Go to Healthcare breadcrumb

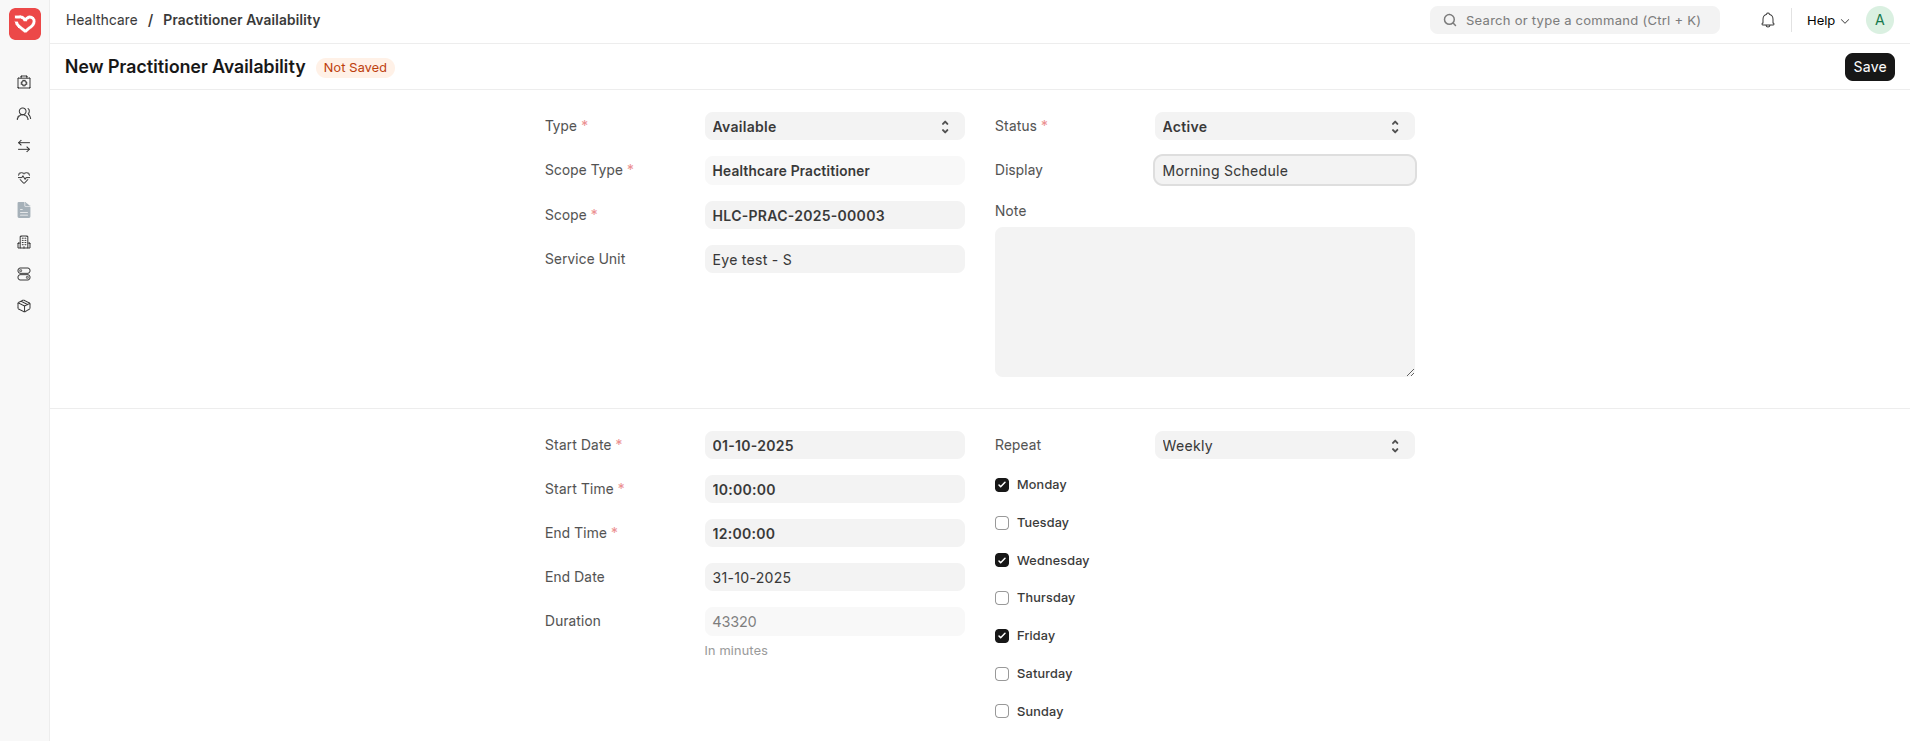click(102, 20)
